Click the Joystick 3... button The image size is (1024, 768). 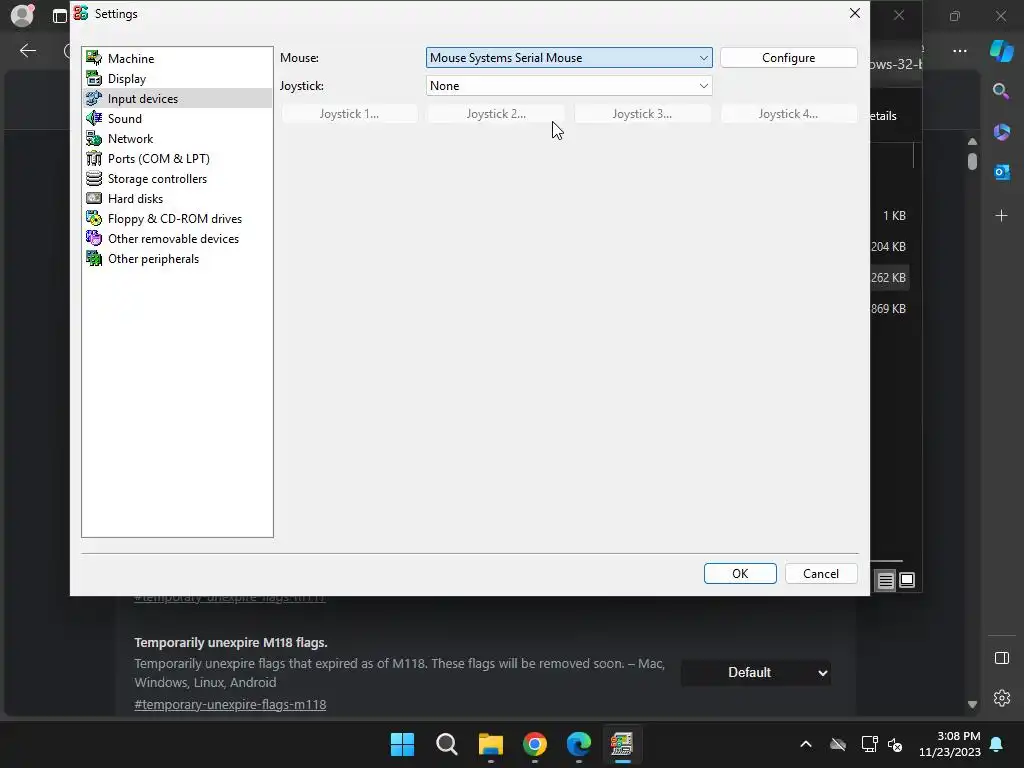[642, 114]
